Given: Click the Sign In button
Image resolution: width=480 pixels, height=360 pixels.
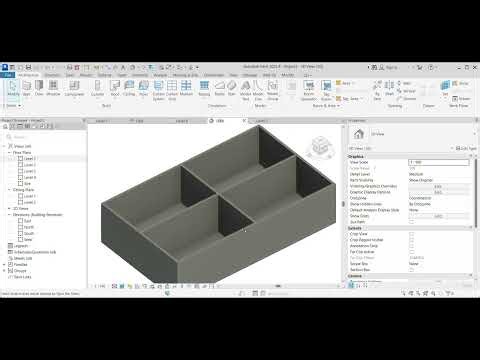Looking at the screenshot, I should coord(389,67).
